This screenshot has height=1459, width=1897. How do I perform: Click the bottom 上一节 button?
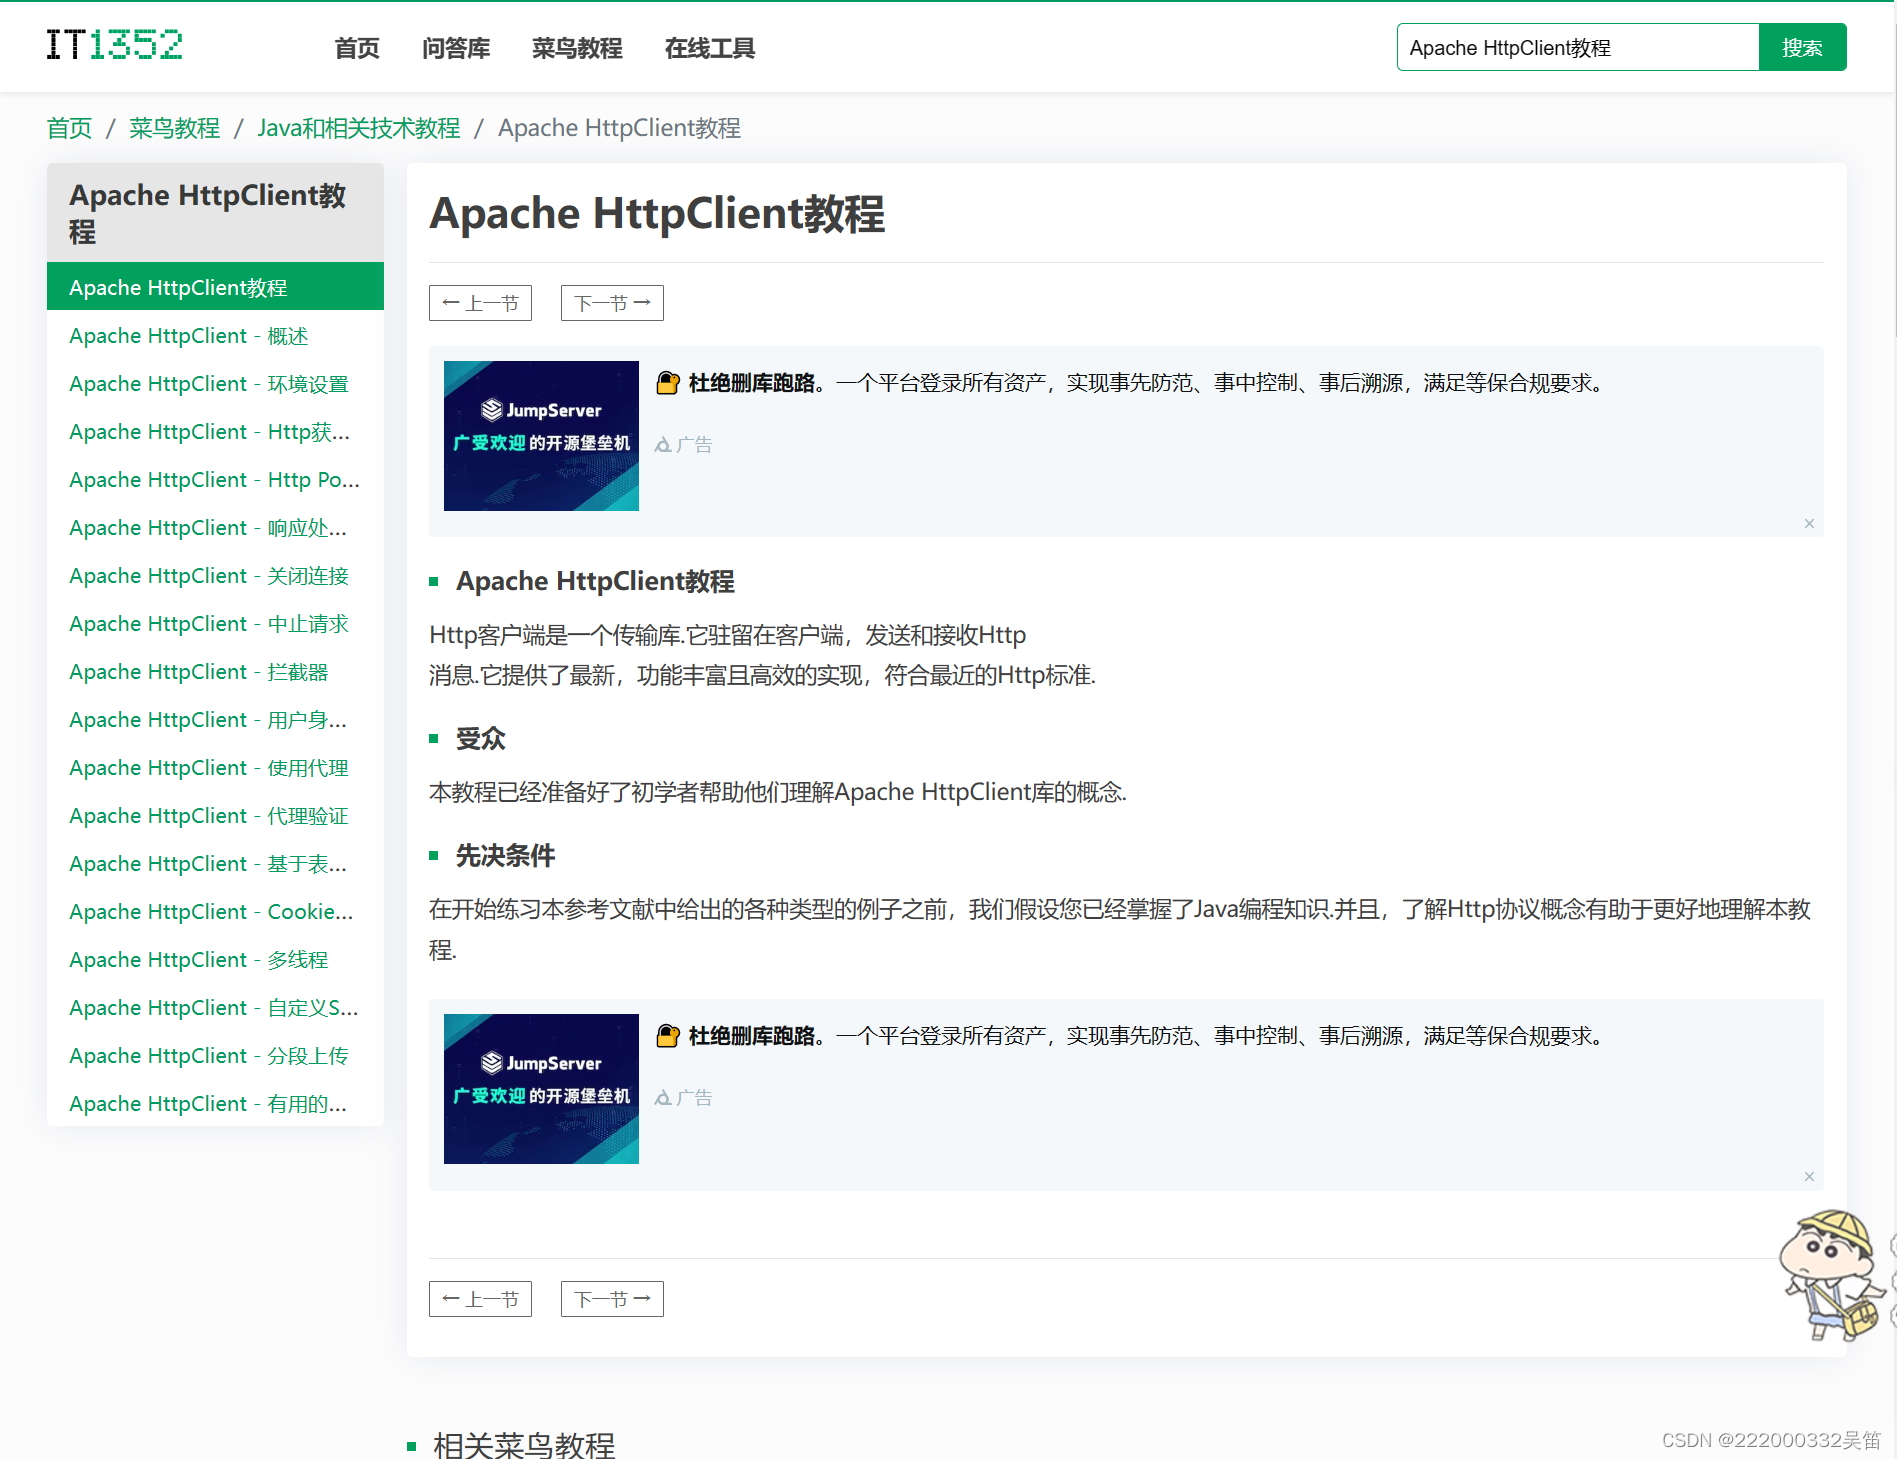pos(480,1299)
